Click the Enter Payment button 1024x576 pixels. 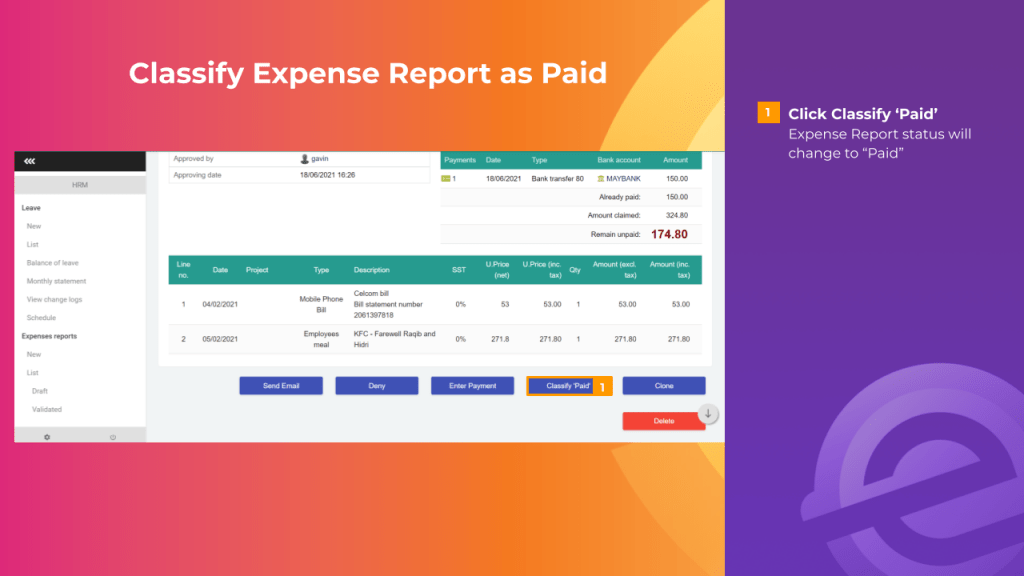[x=472, y=385]
